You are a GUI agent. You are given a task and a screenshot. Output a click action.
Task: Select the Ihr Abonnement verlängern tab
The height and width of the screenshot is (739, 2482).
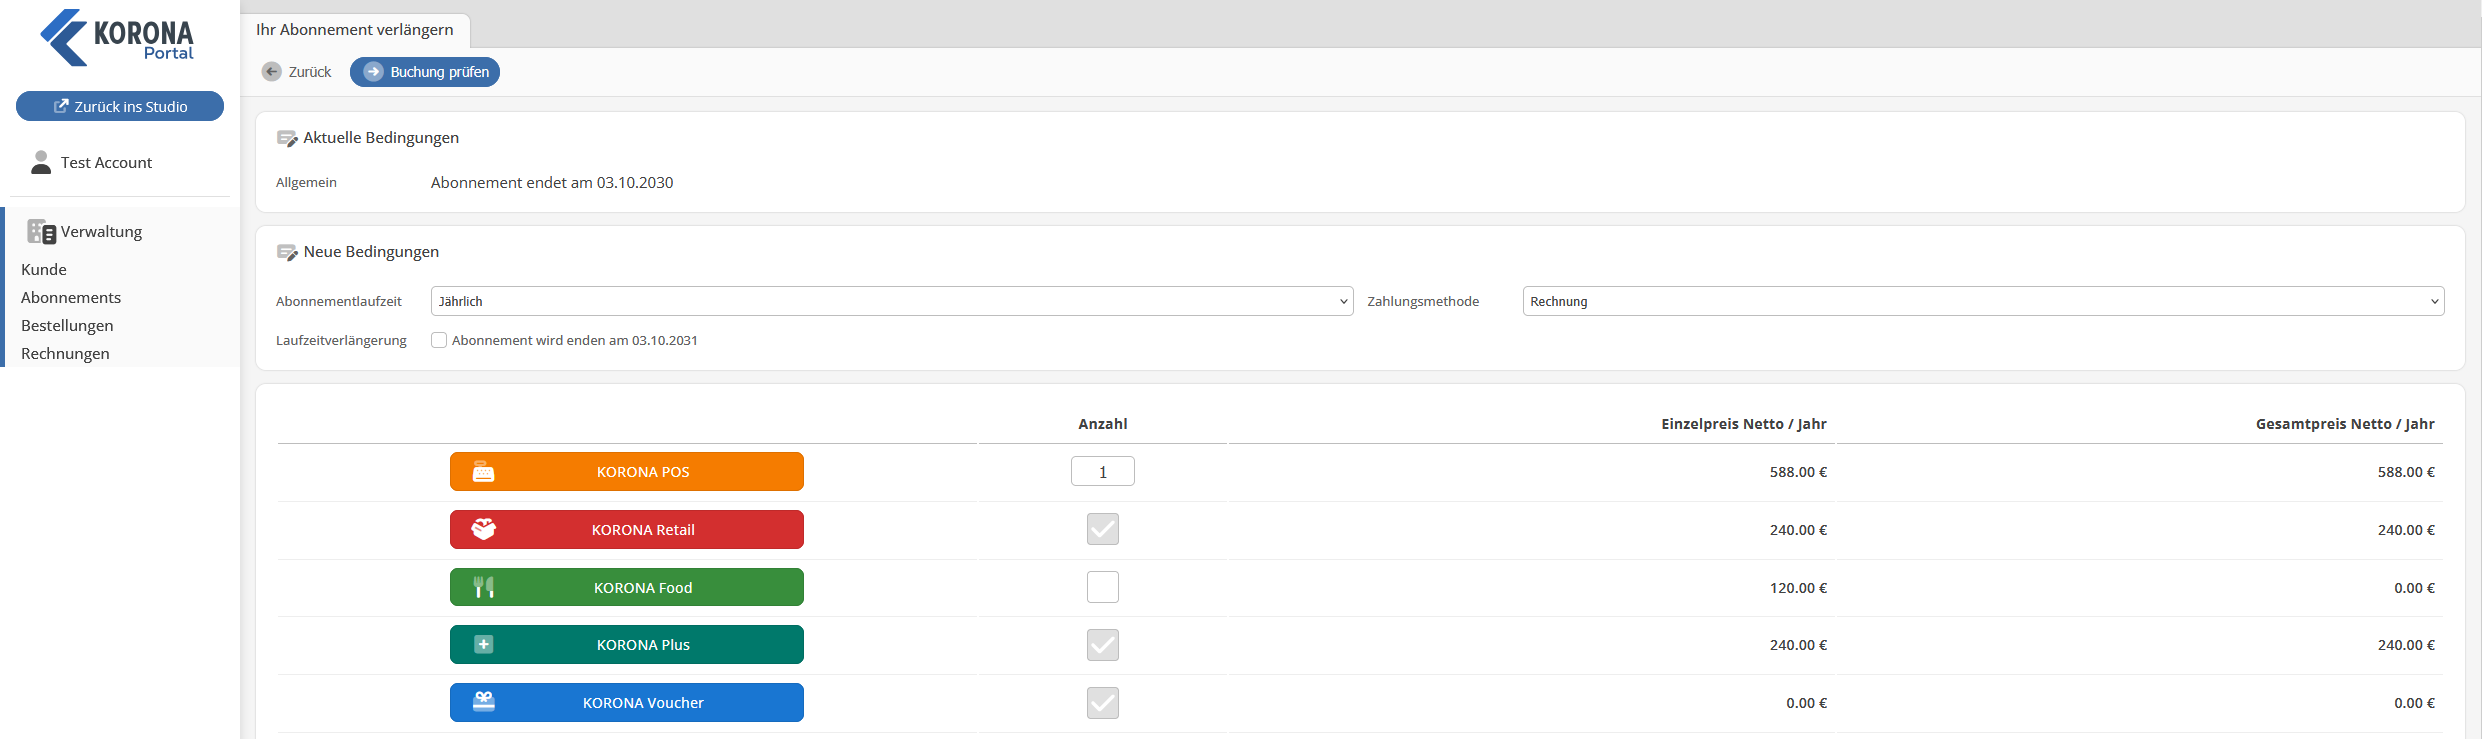[x=355, y=30]
